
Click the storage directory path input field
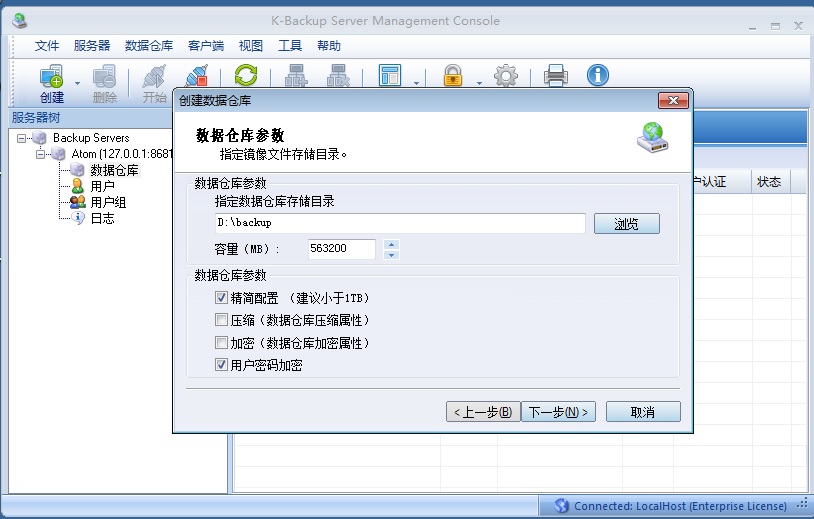tap(399, 223)
